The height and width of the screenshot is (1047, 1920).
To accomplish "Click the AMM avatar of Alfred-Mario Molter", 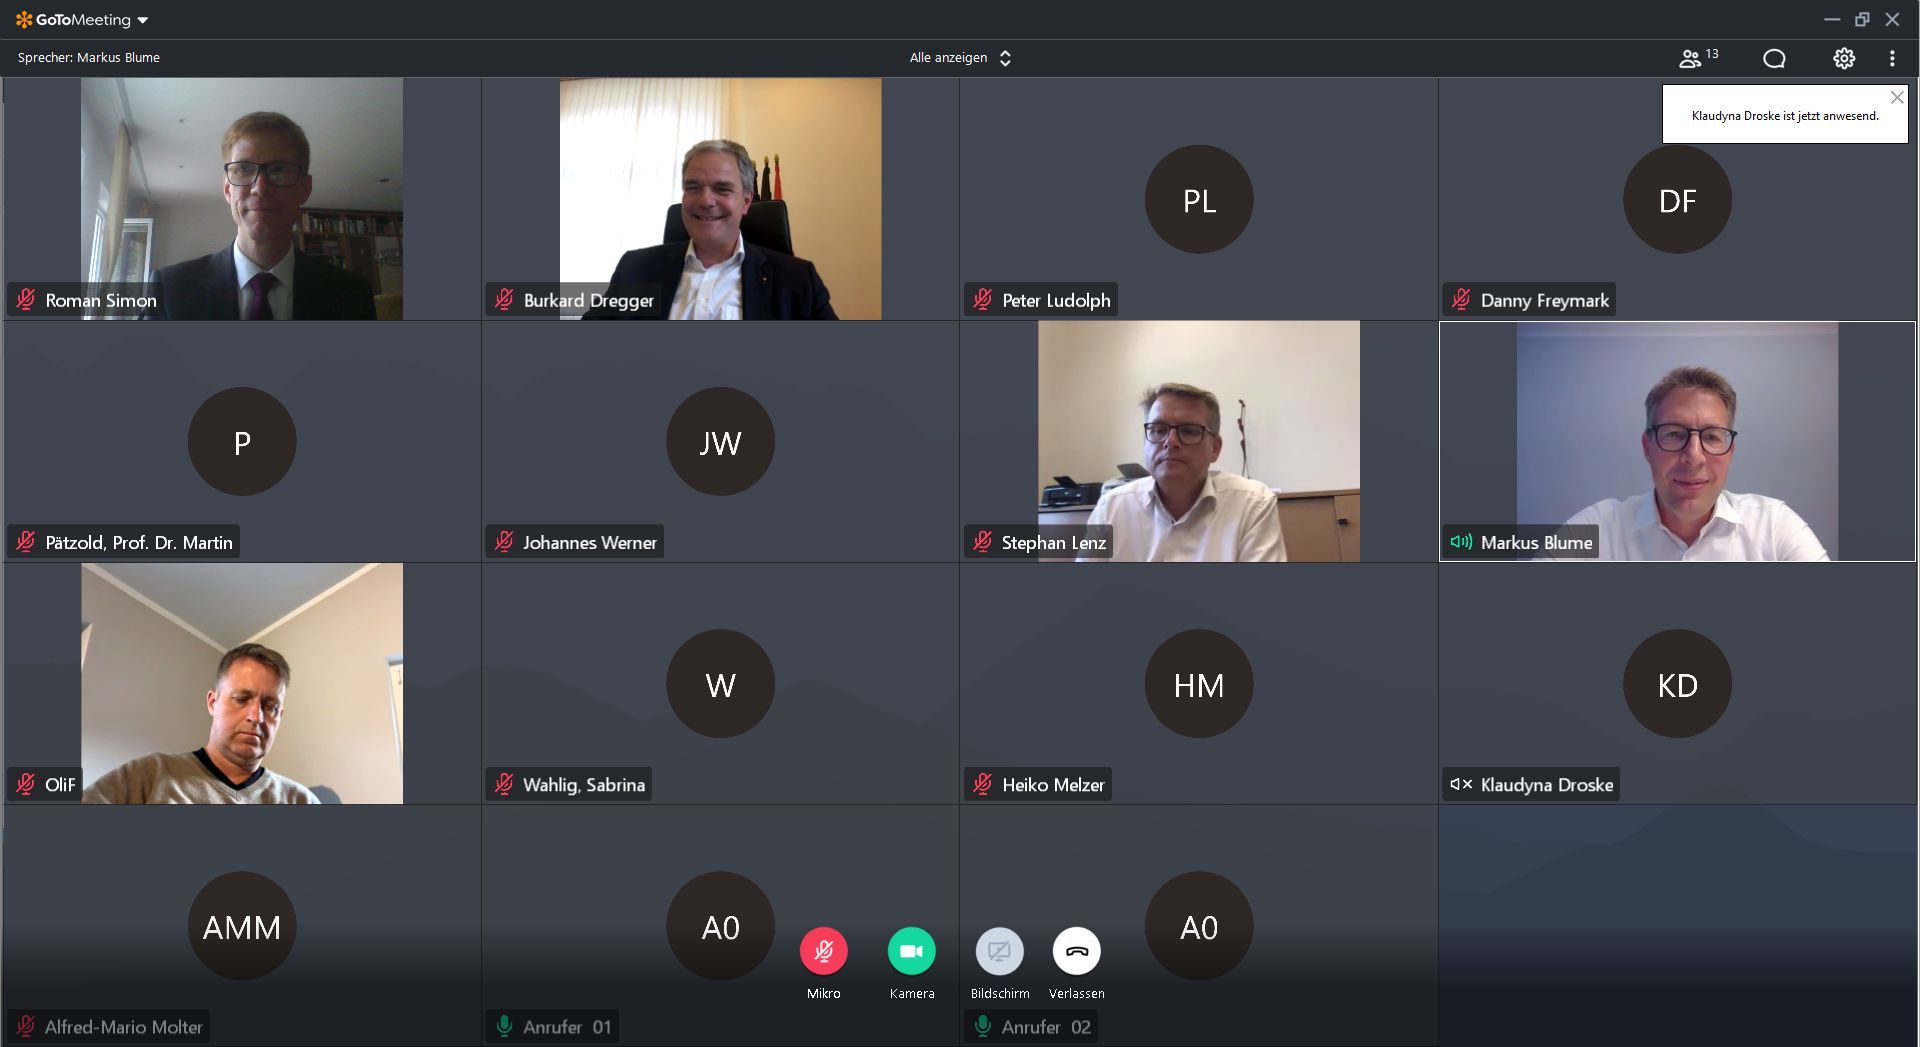I will tap(242, 925).
